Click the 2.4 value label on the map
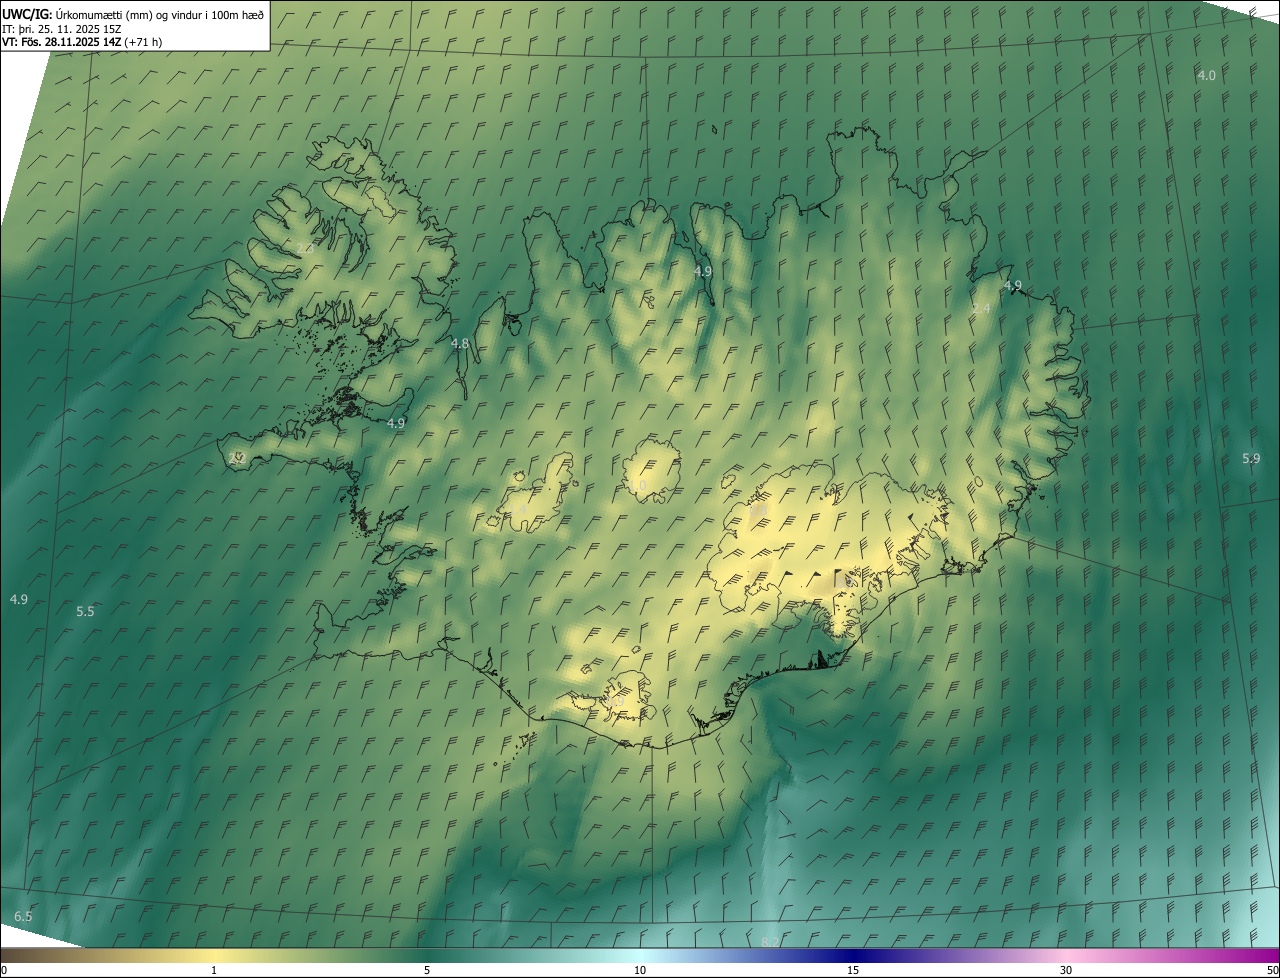 coord(981,309)
